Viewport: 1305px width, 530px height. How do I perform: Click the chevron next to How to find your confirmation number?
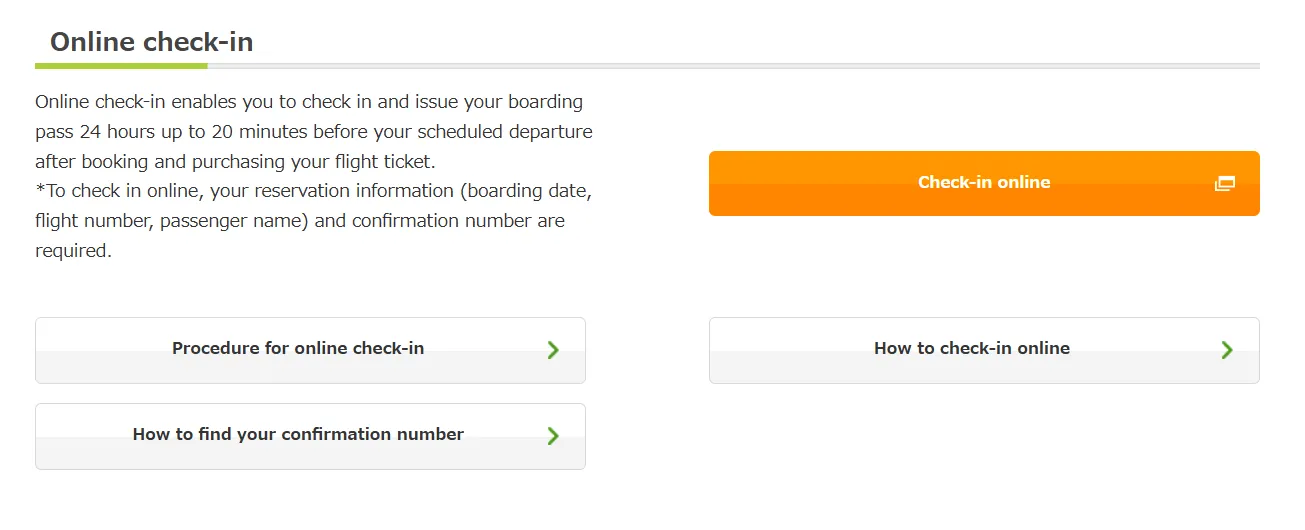pyautogui.click(x=553, y=436)
